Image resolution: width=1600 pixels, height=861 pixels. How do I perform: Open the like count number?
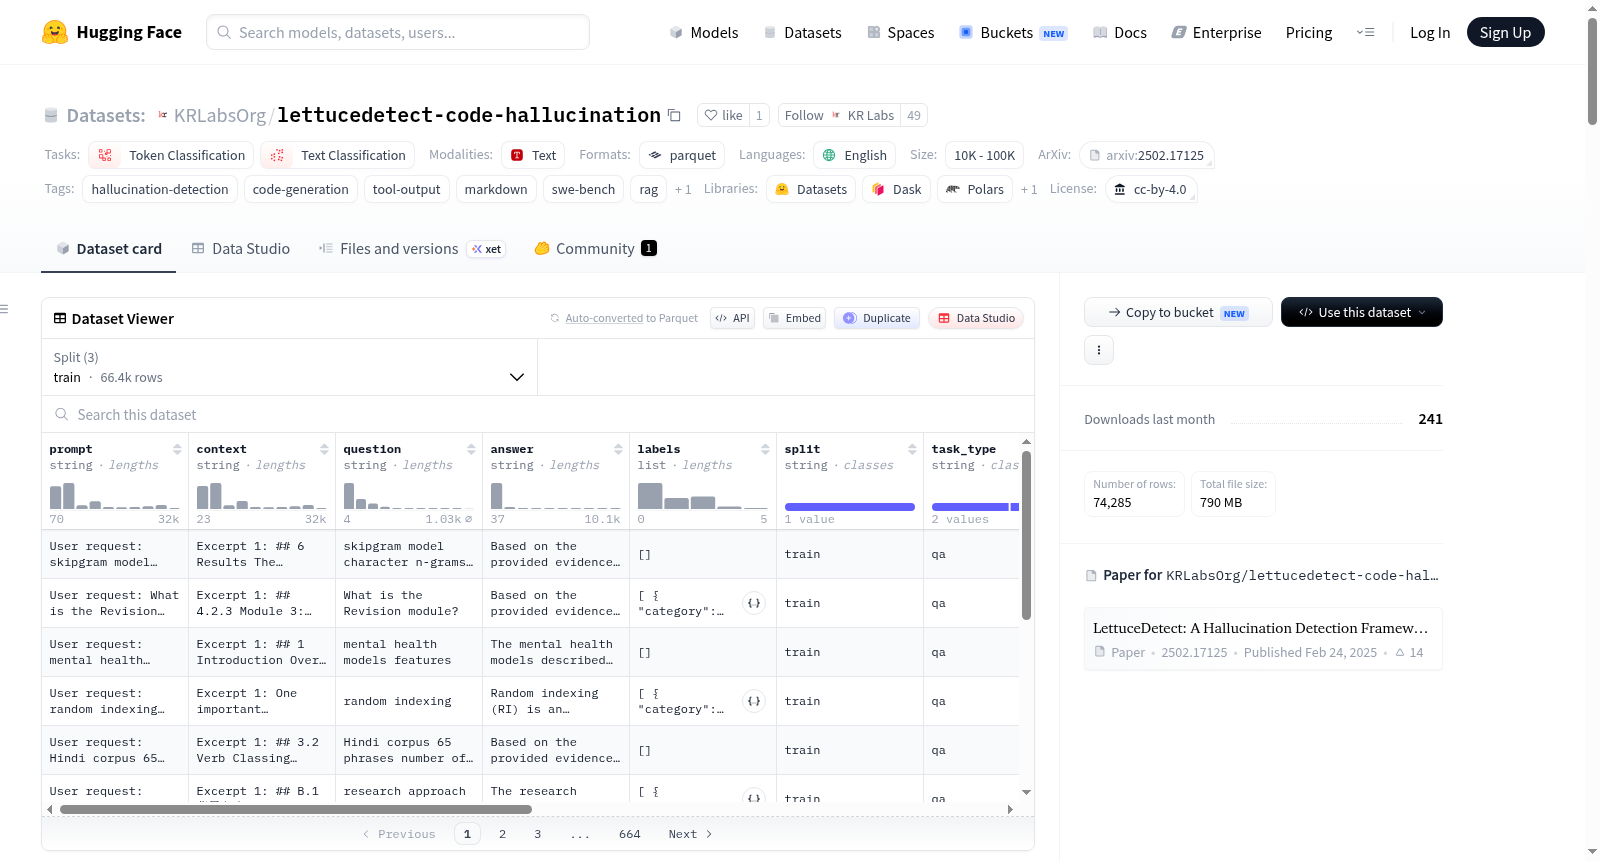(759, 115)
